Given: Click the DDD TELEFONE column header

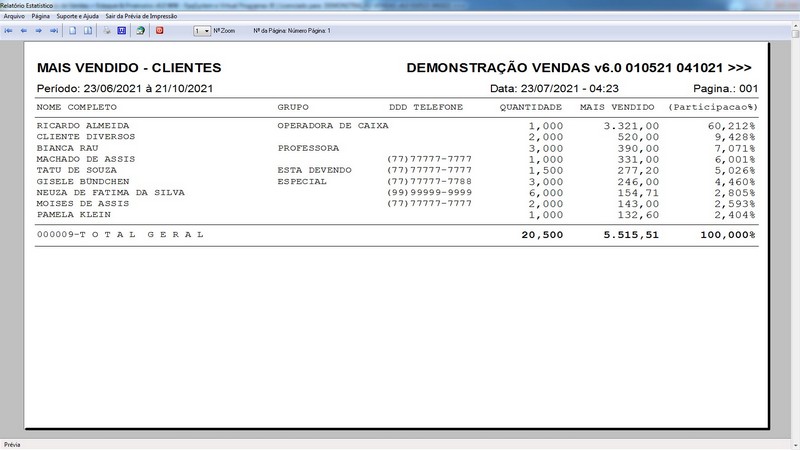Looking at the screenshot, I should coord(426,107).
